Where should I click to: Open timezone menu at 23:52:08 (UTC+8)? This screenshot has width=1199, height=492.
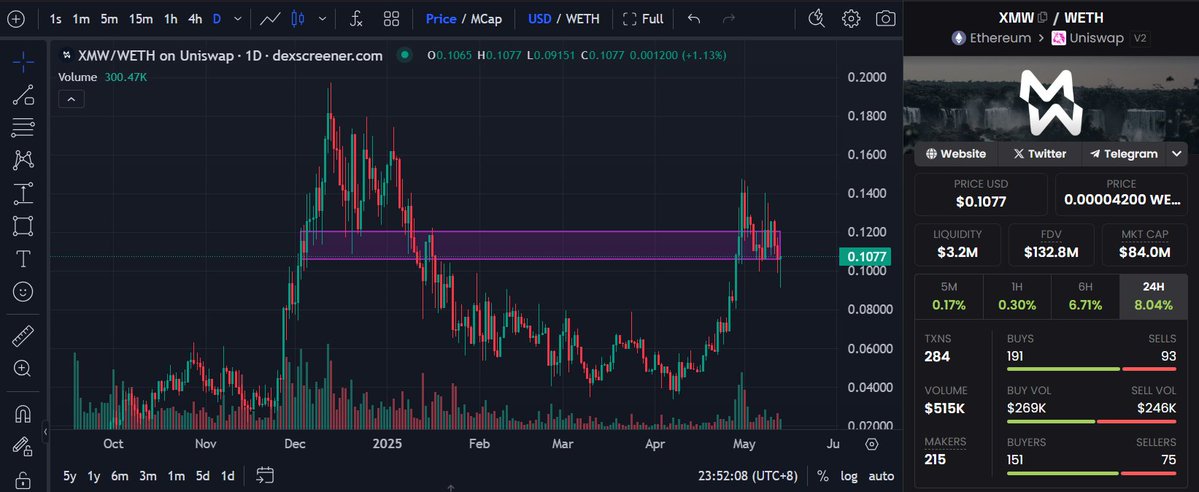[748, 476]
